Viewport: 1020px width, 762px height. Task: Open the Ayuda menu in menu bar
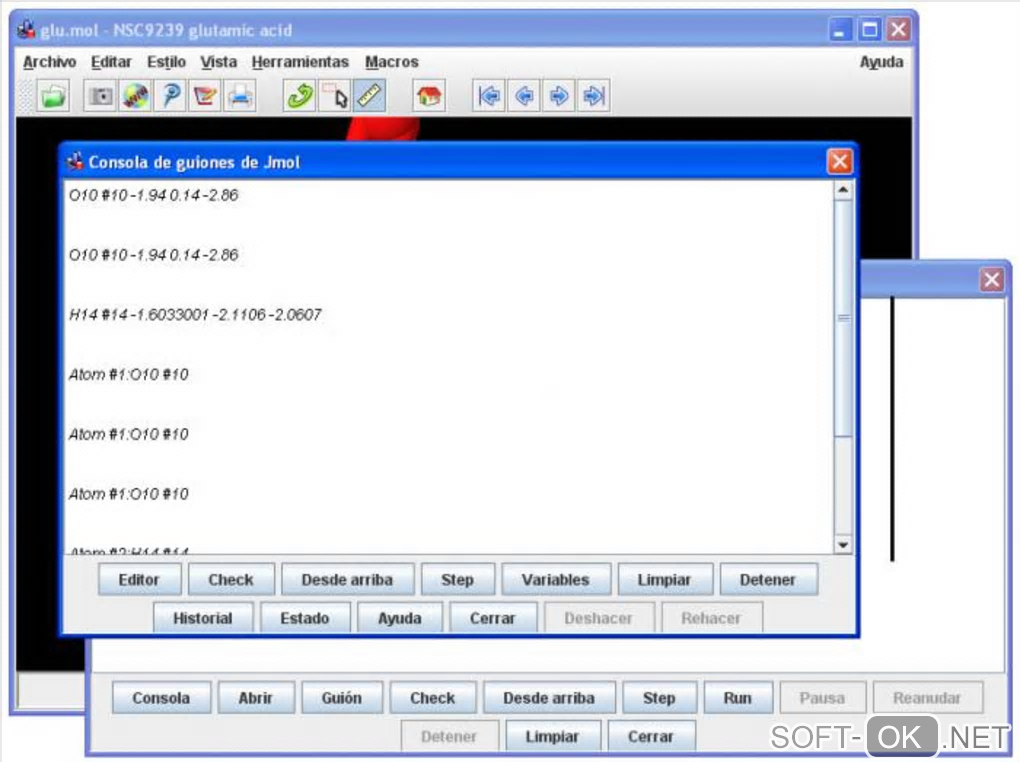pos(881,62)
